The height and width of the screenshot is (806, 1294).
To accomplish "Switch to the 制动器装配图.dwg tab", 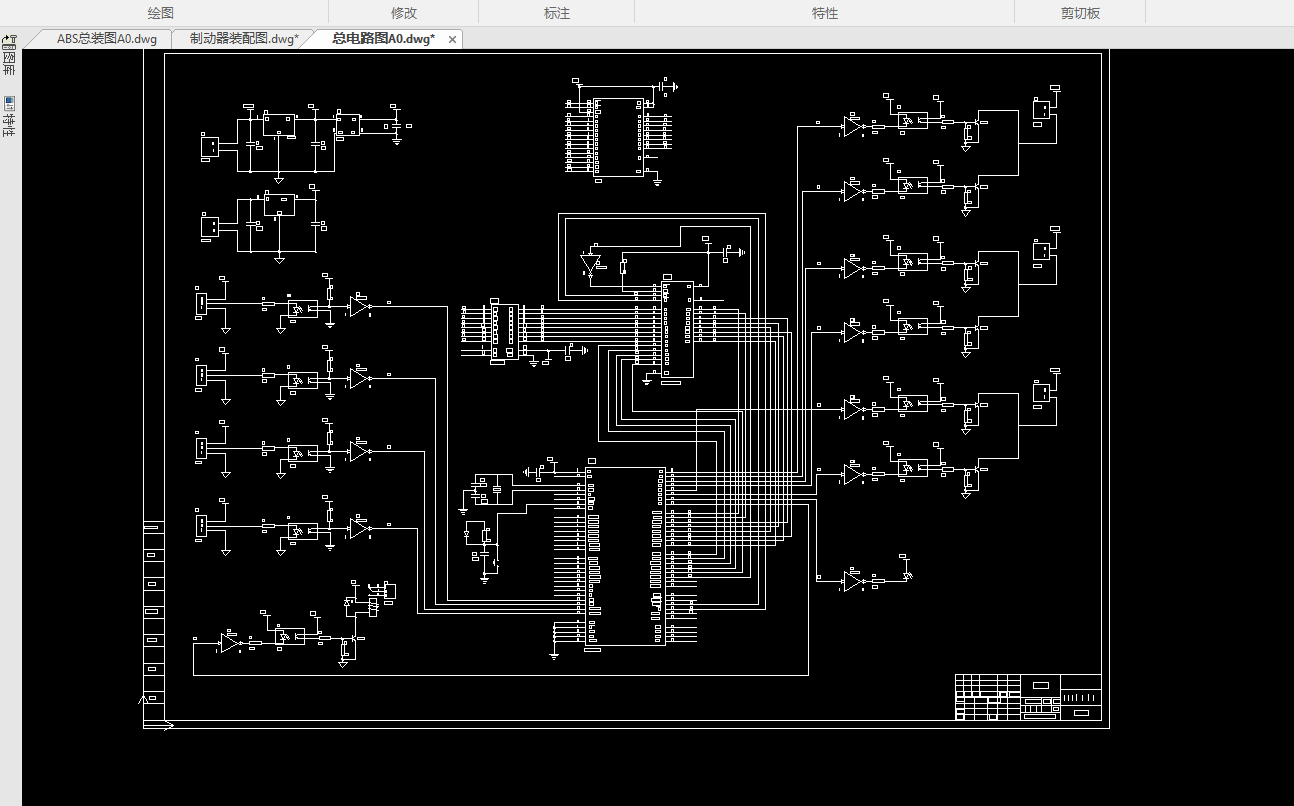I will (243, 39).
